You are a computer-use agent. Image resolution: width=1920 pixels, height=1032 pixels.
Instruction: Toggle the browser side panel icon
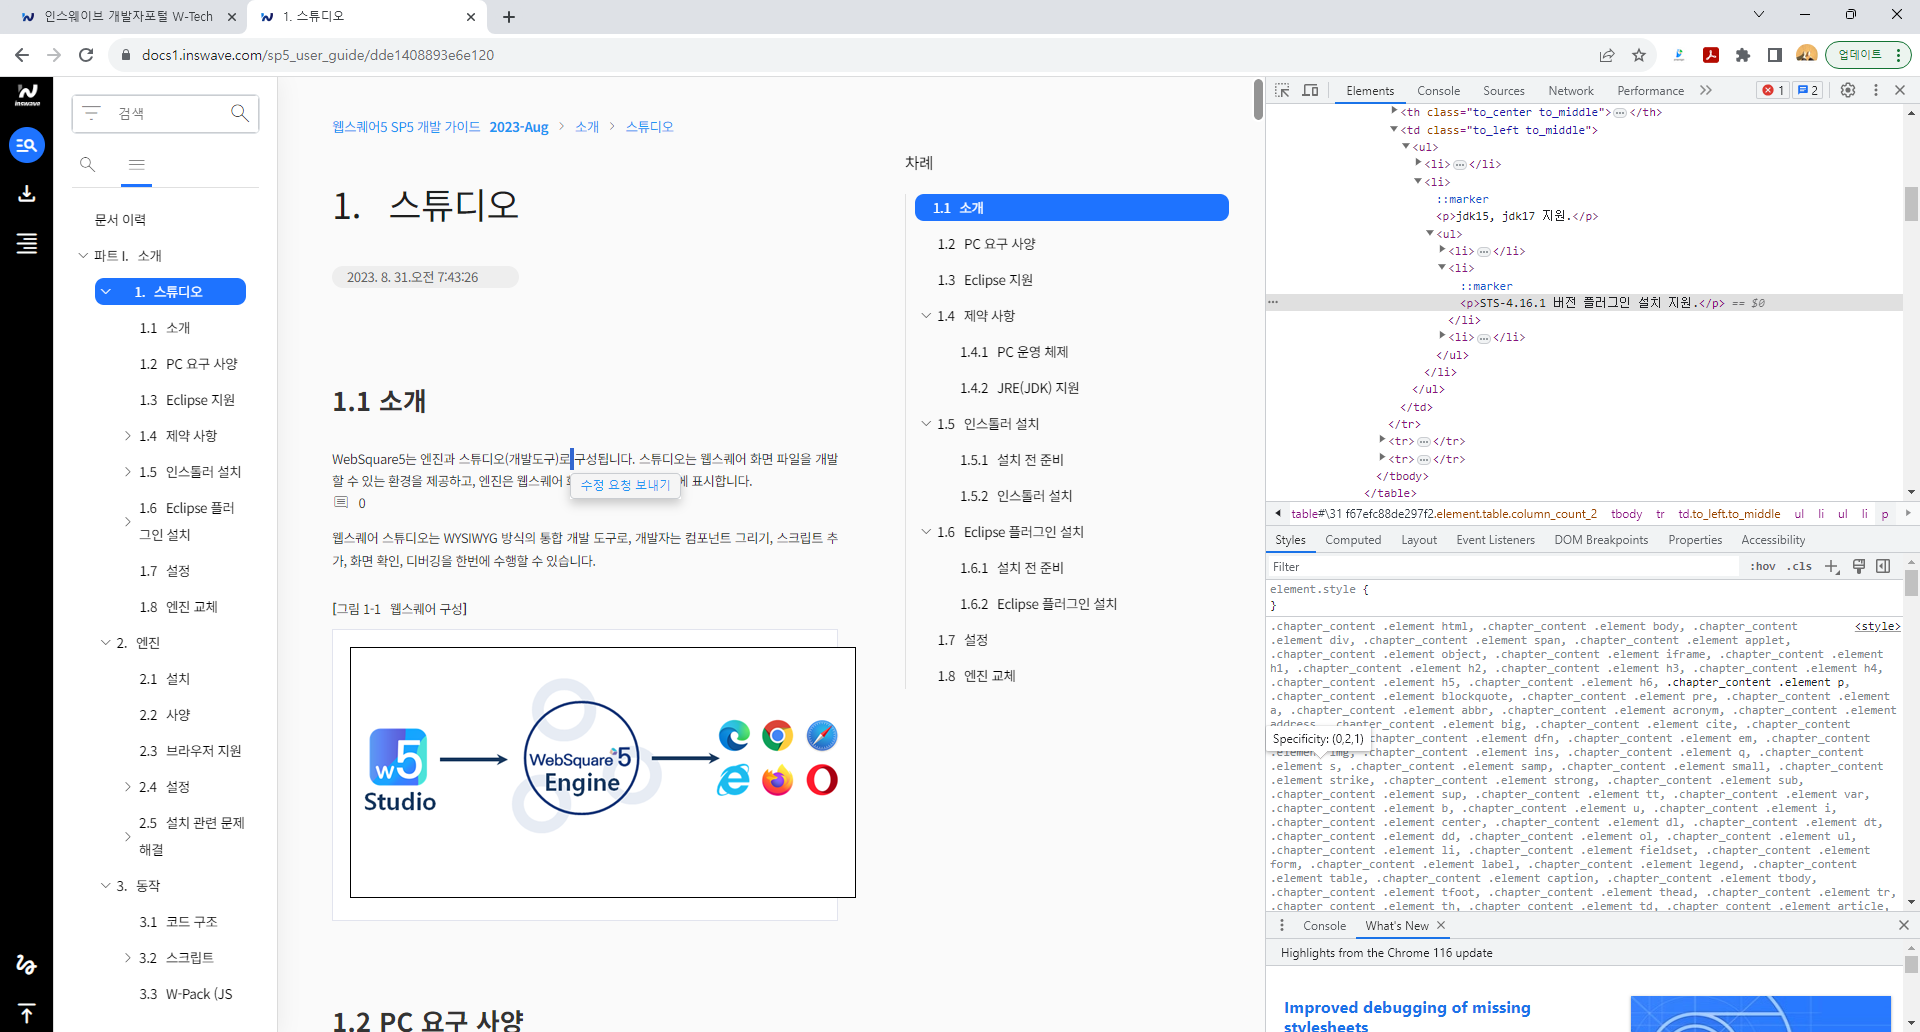coord(1775,55)
